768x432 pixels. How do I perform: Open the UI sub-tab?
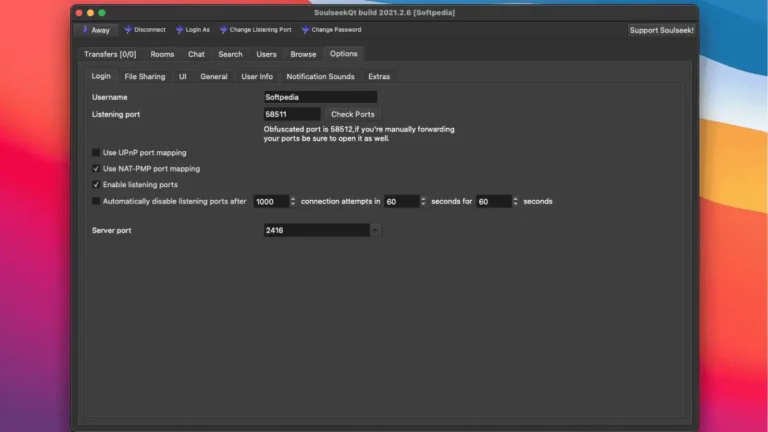click(x=183, y=76)
